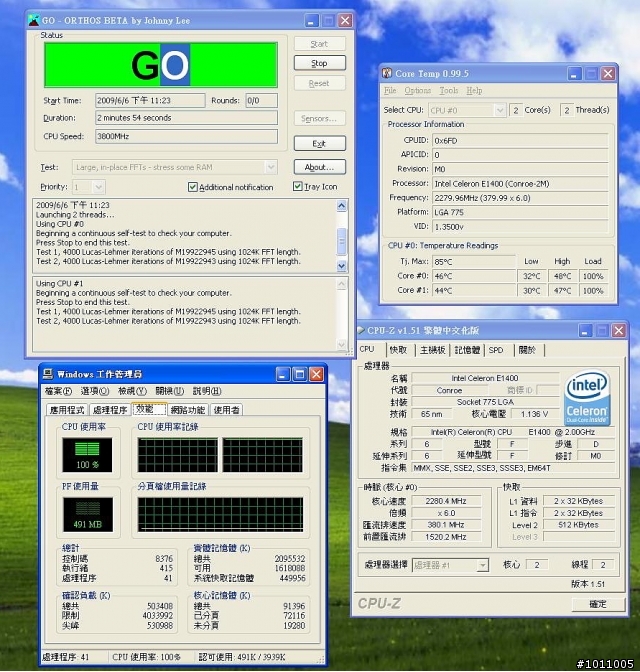Switch to the 處理程序 tab in Task Manager
Viewport: 640px width, 672px height.
point(110,410)
